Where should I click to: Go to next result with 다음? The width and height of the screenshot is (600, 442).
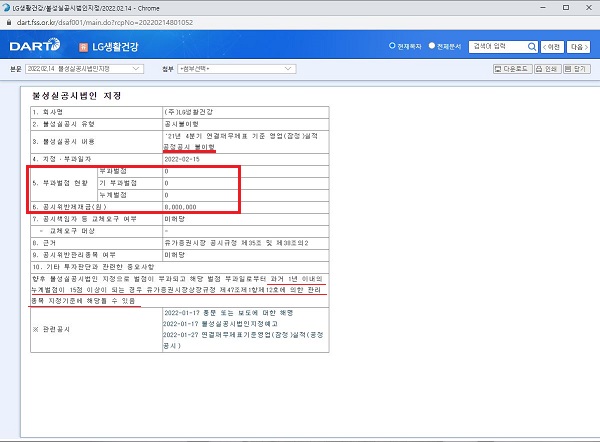(580, 46)
